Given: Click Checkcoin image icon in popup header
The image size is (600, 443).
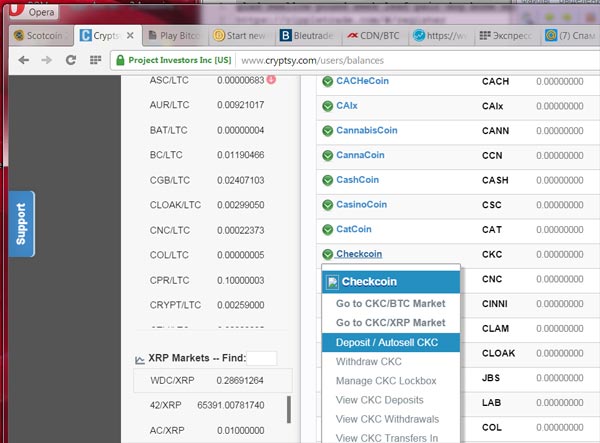Looking at the screenshot, I should (x=332, y=282).
